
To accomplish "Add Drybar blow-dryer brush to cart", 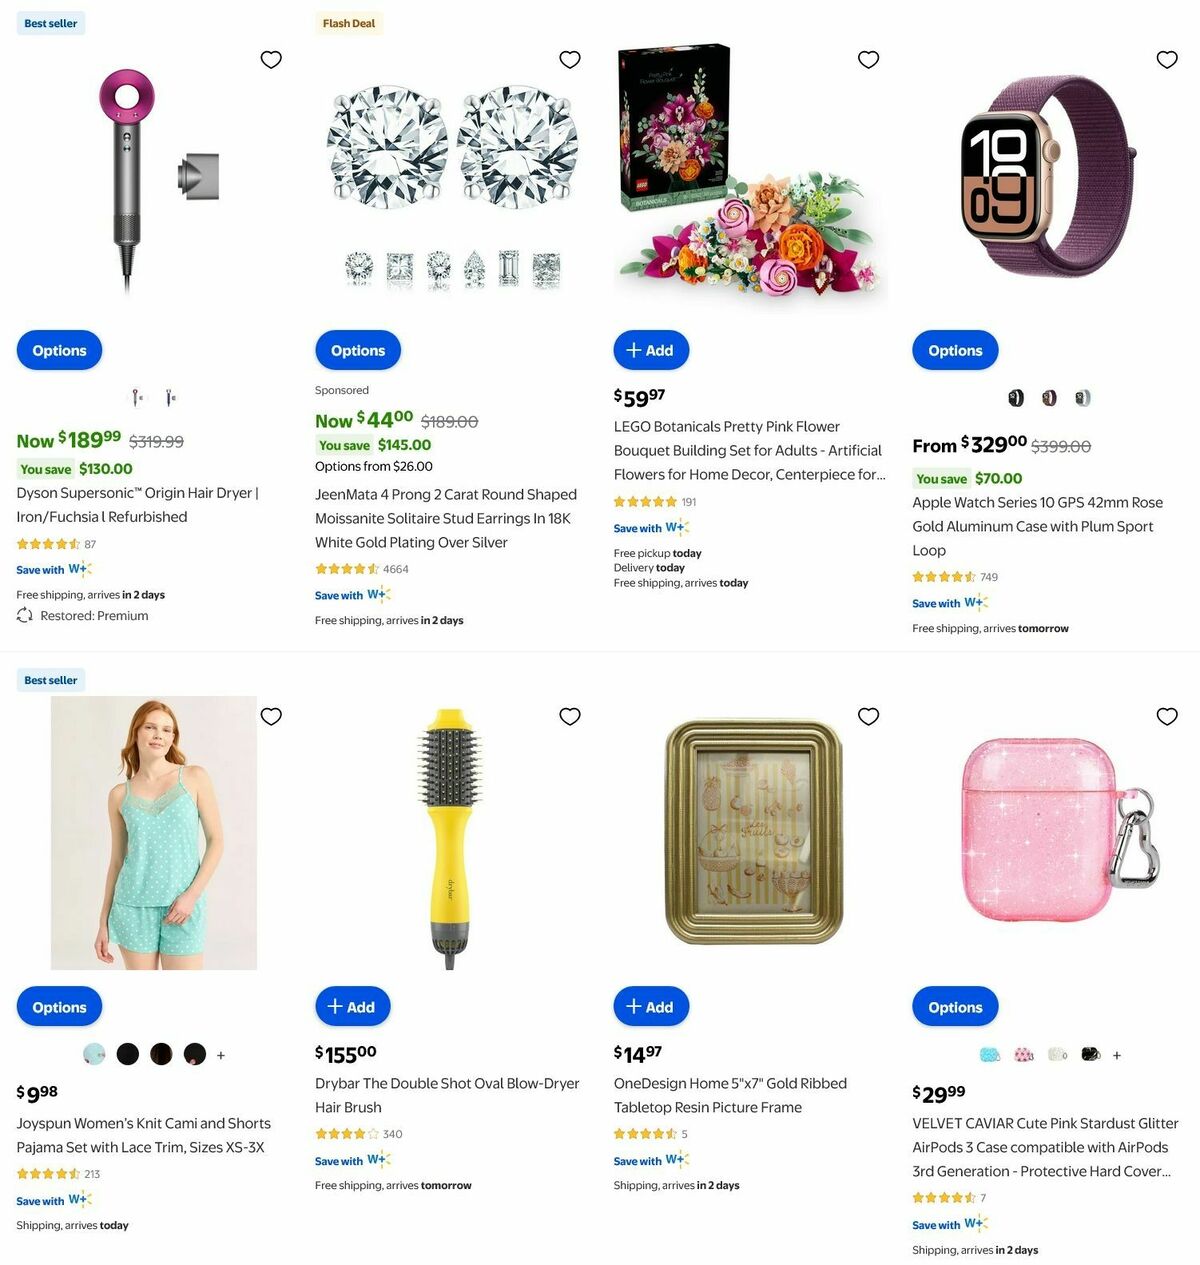I will click(x=352, y=1007).
